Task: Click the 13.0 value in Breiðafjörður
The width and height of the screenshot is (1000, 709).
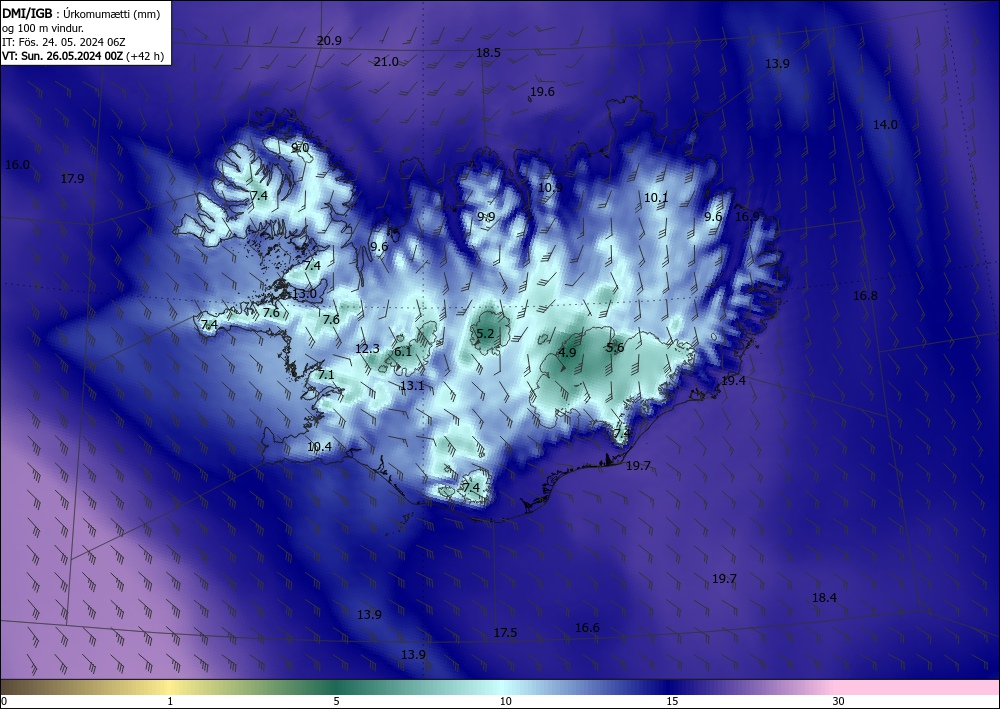Action: tap(304, 295)
